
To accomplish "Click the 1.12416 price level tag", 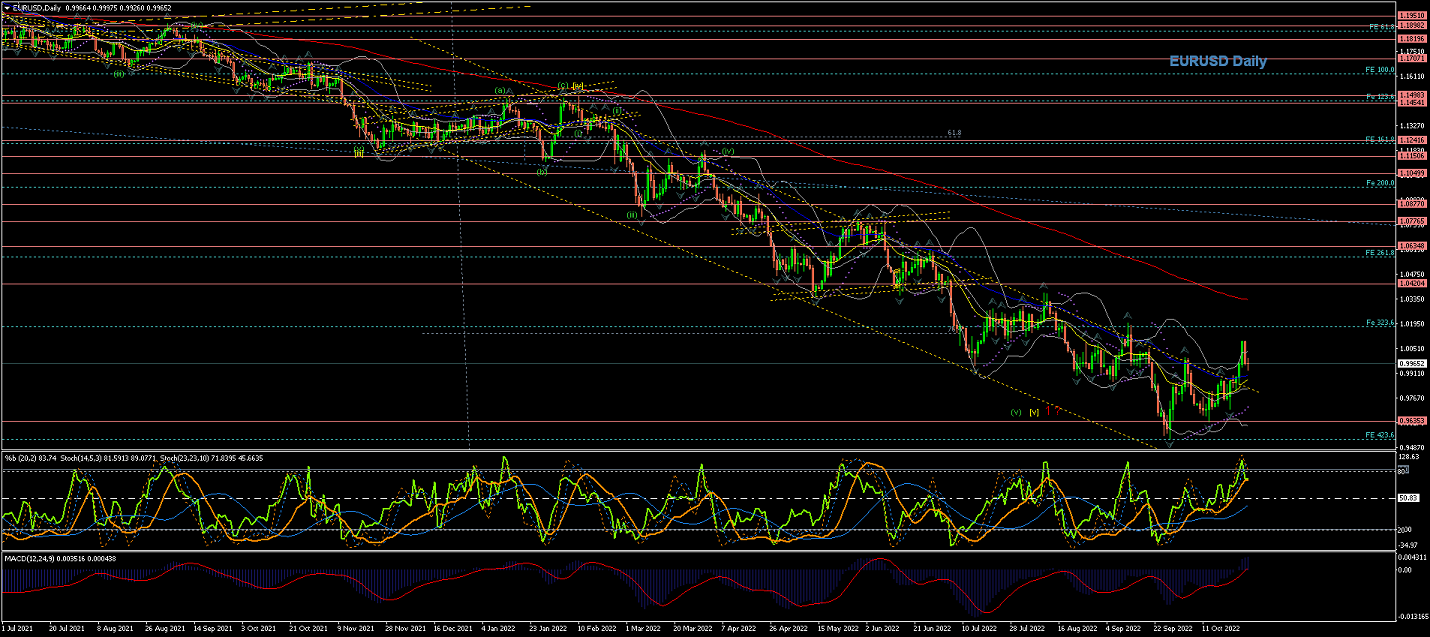I will [x=1412, y=140].
